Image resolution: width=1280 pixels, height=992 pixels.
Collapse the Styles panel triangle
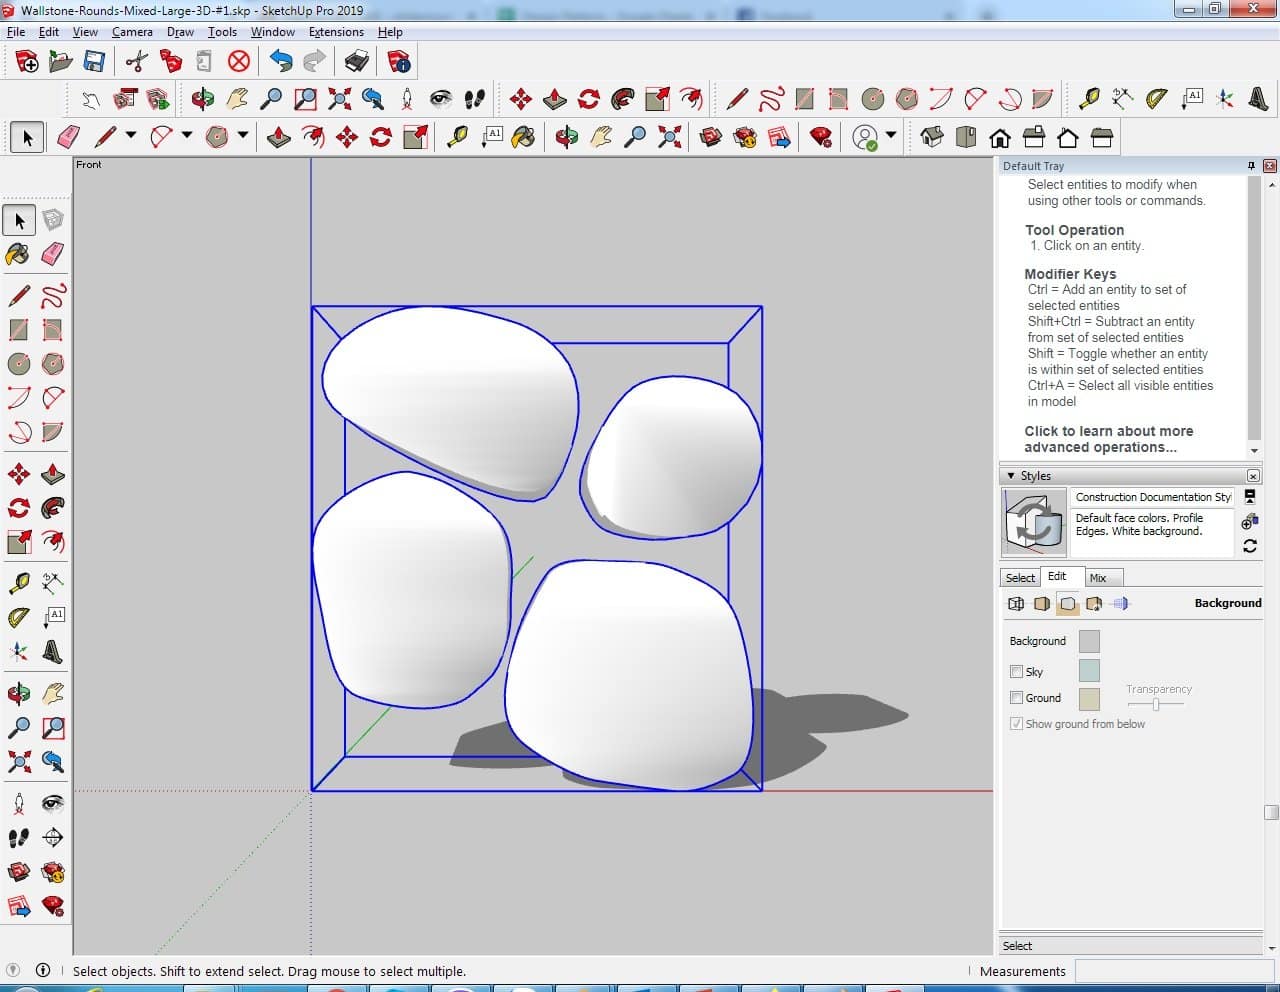(x=1011, y=476)
